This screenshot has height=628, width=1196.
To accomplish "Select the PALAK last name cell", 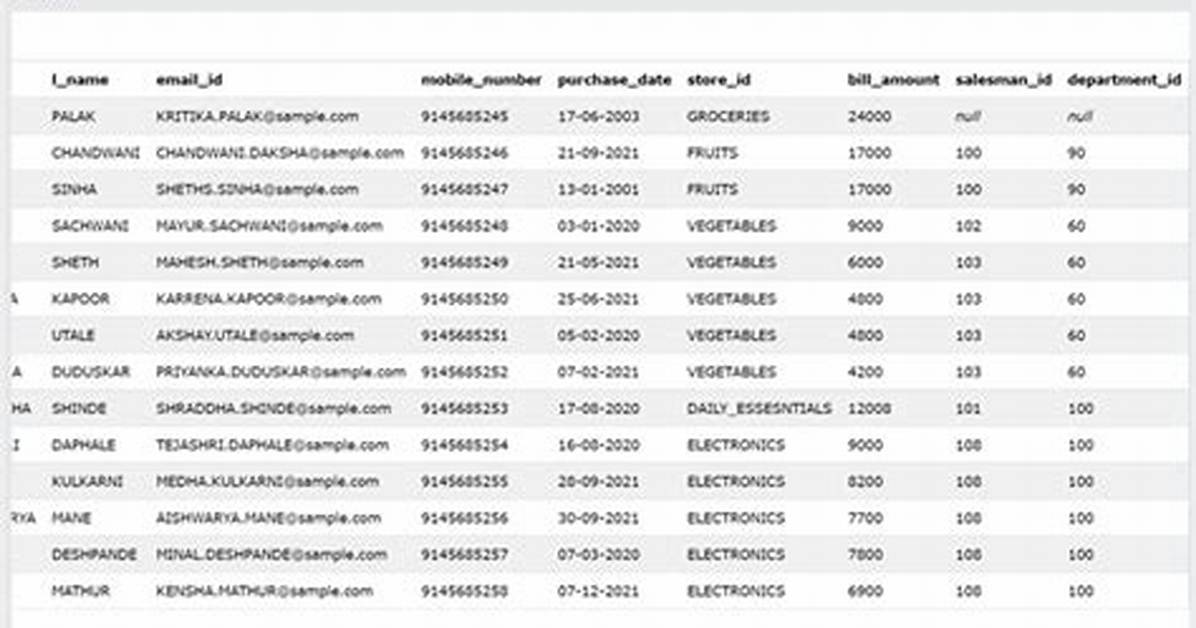I will pyautogui.click(x=74, y=117).
